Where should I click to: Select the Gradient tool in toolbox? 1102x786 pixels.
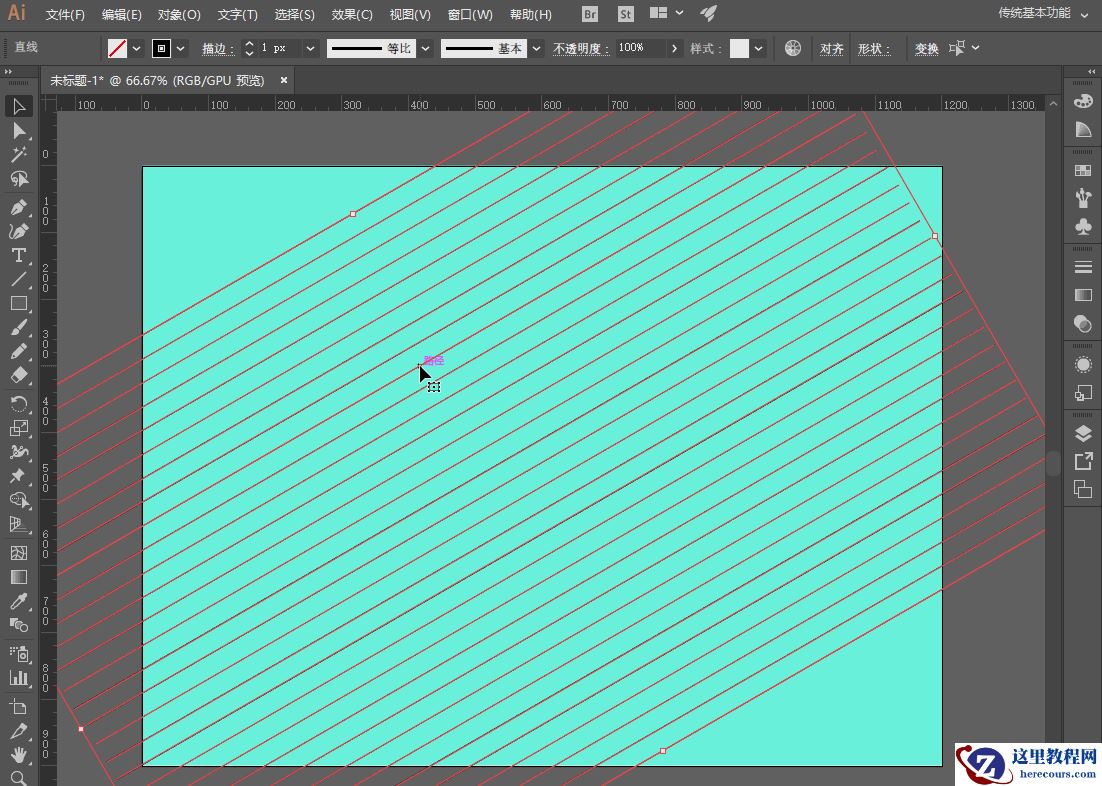[x=18, y=577]
